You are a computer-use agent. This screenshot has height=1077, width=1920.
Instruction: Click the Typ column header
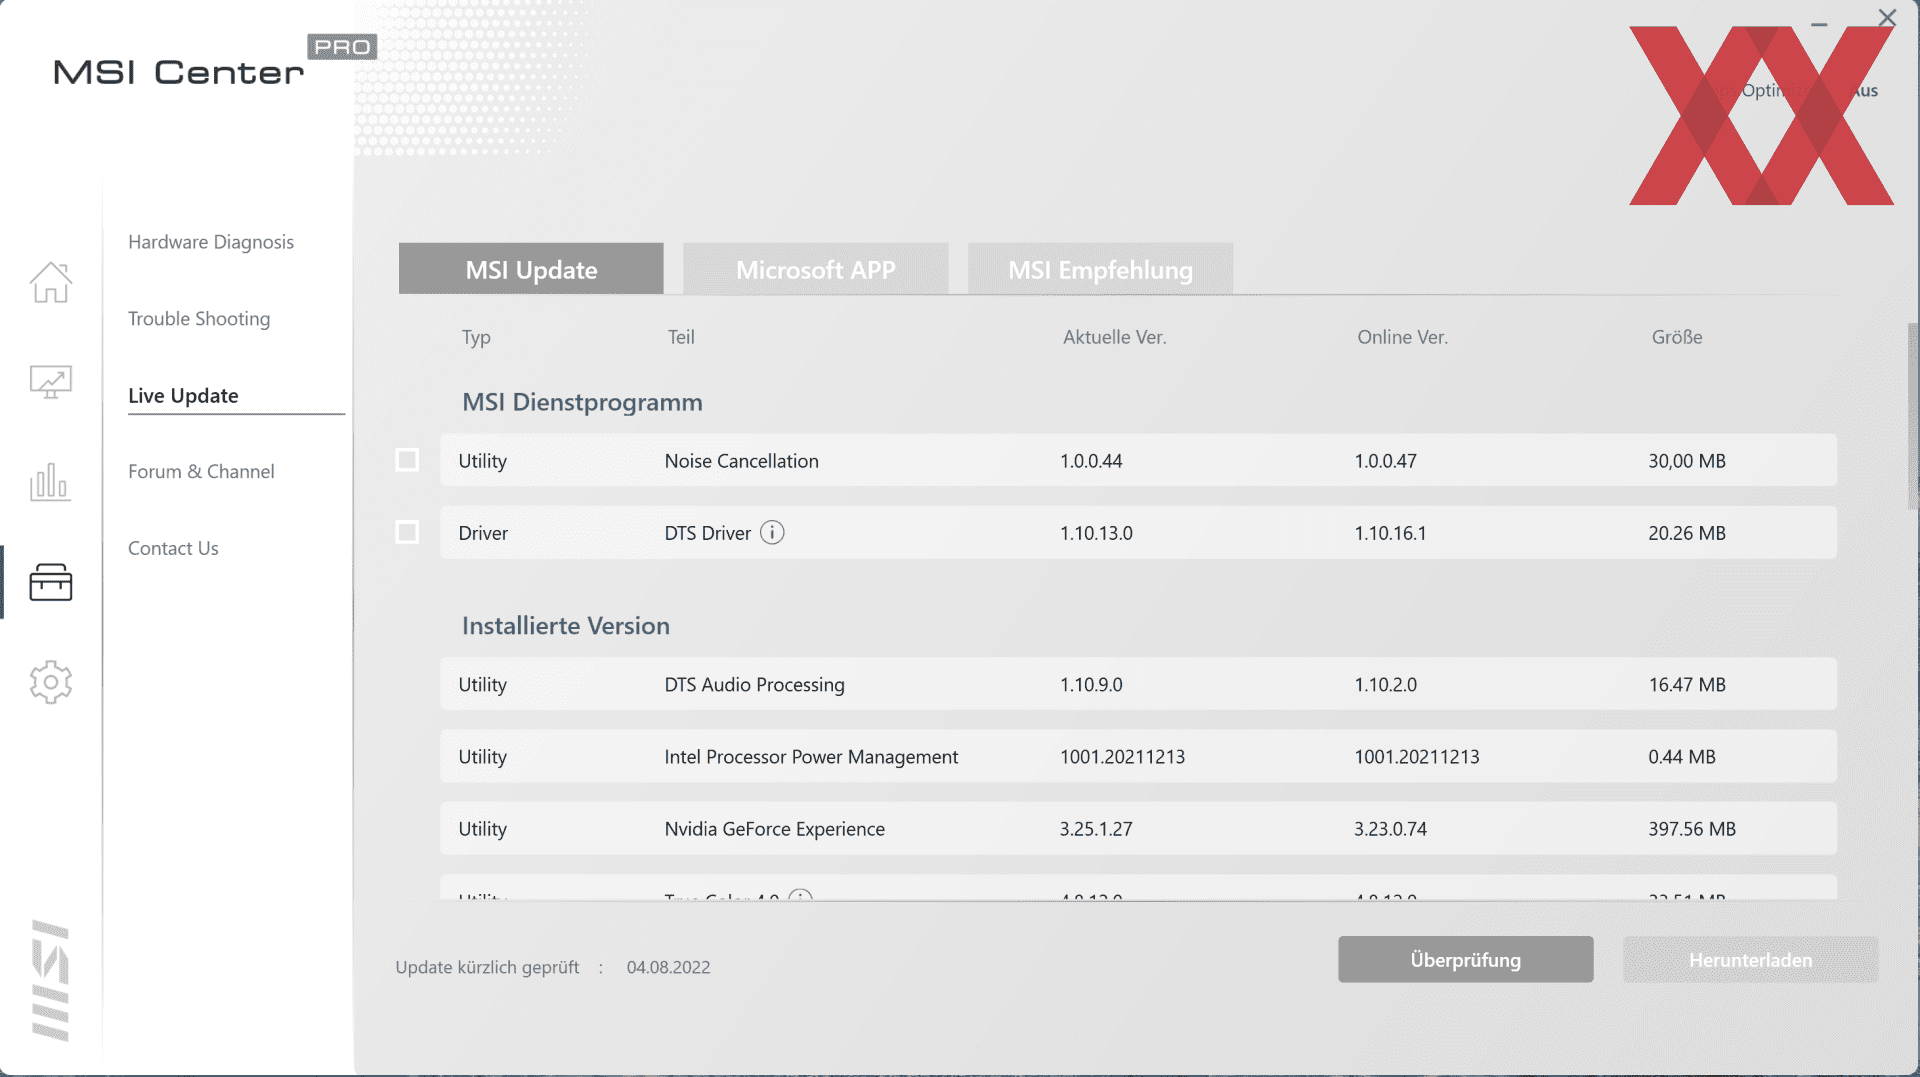pos(476,338)
